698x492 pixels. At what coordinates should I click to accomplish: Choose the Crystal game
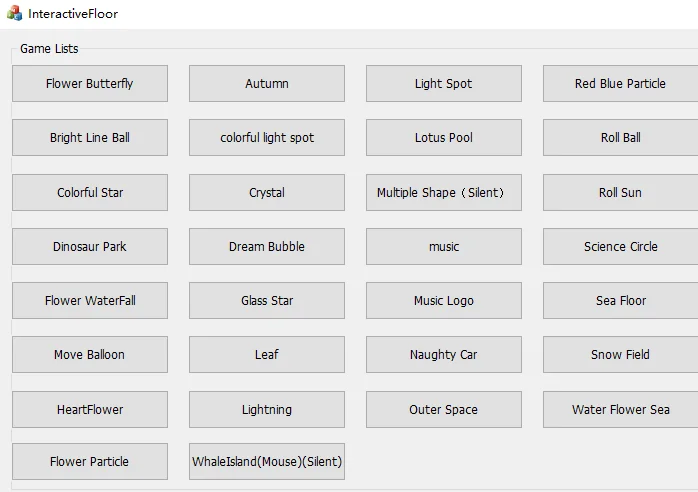tap(267, 193)
